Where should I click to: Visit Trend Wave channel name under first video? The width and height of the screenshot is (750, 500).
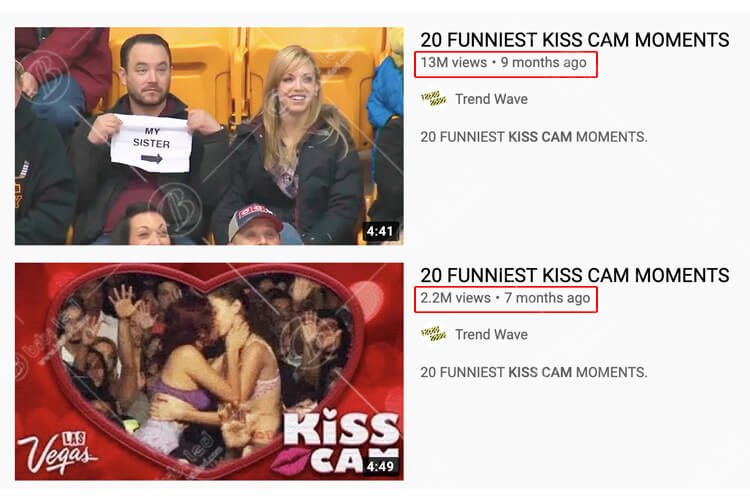point(491,99)
